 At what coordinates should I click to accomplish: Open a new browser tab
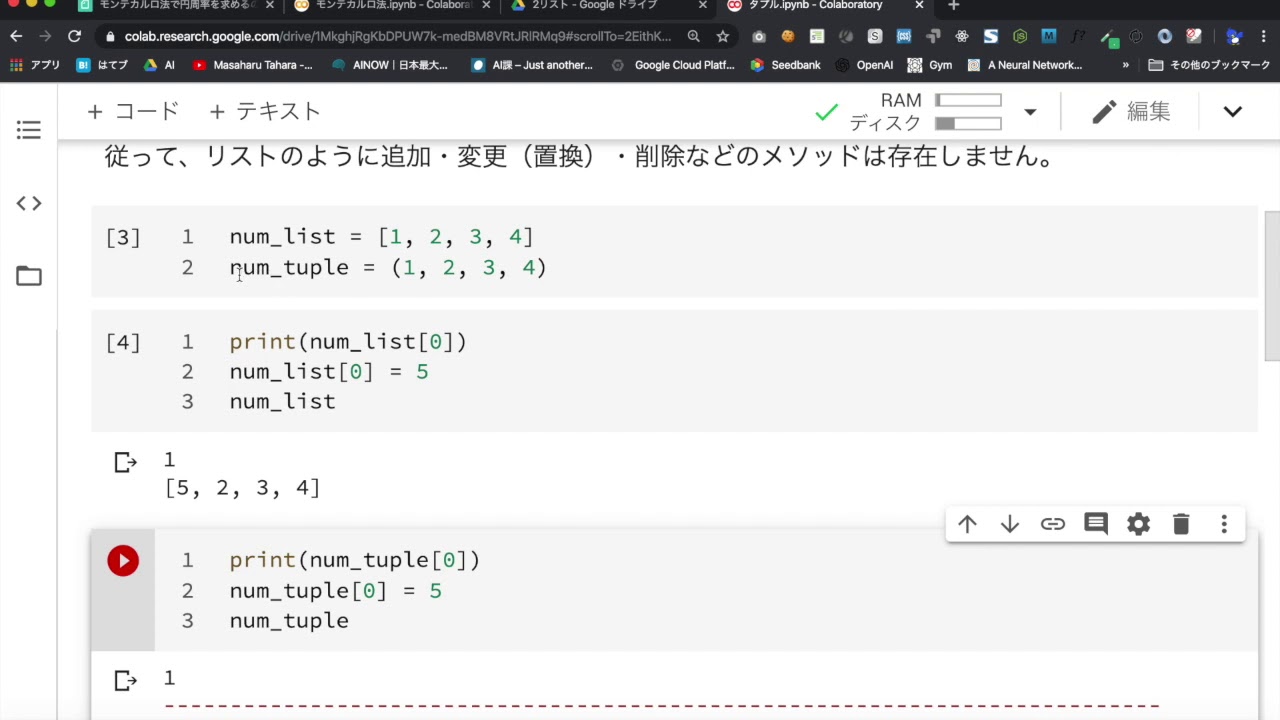(953, 6)
